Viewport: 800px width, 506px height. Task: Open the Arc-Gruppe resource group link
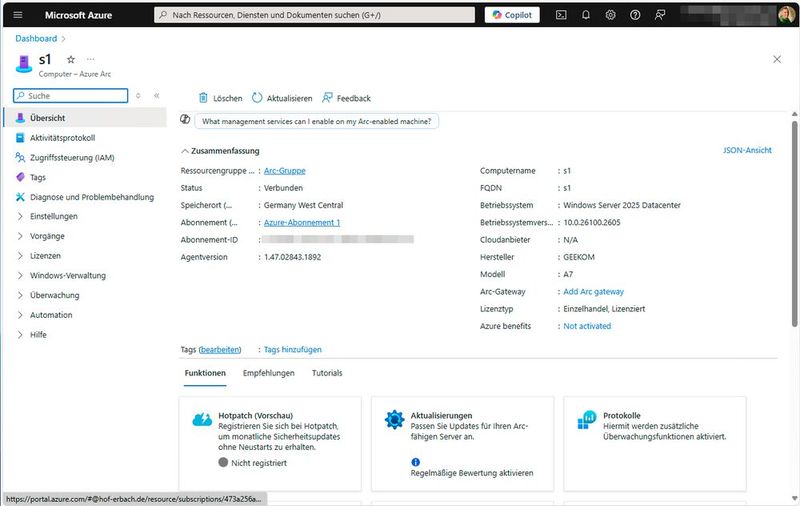pyautogui.click(x=285, y=170)
